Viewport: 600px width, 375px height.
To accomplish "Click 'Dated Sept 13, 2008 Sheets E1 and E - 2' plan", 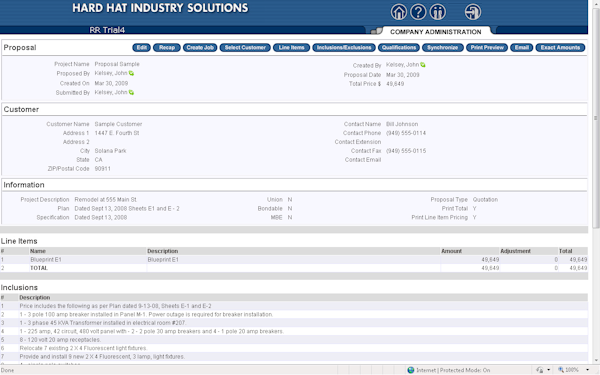I will (x=127, y=208).
